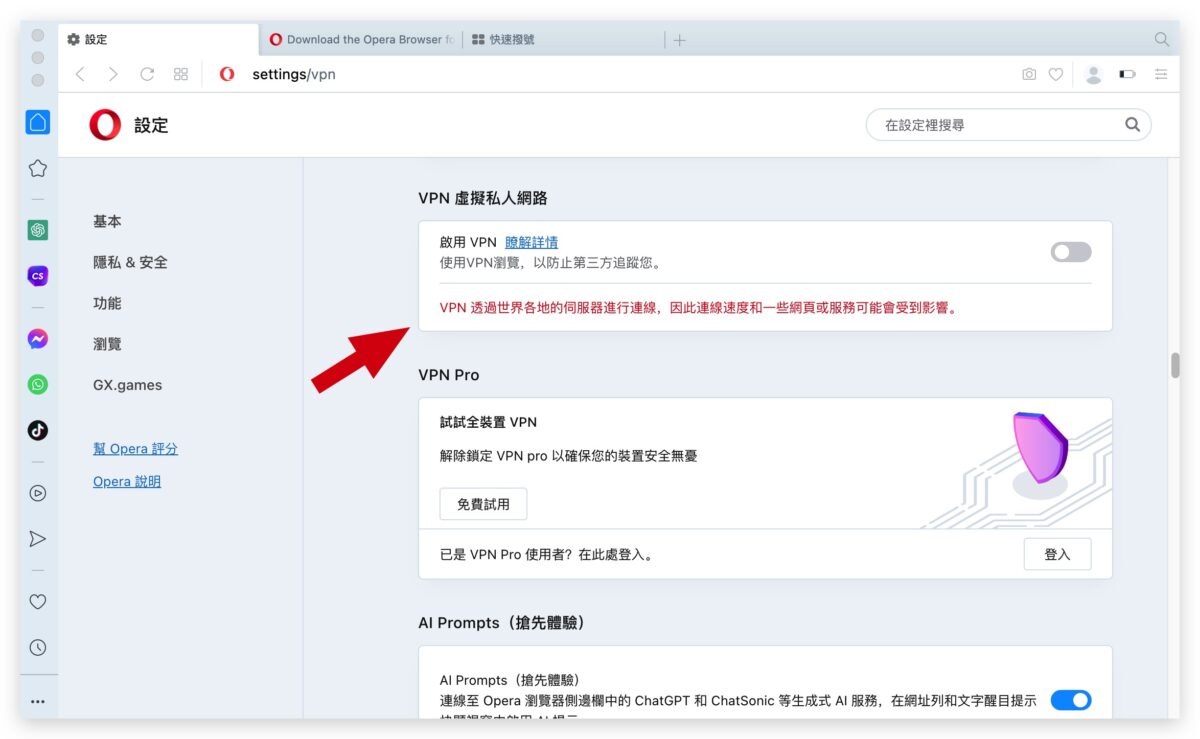Open ChatGPT from the sidebar

click(x=37, y=230)
